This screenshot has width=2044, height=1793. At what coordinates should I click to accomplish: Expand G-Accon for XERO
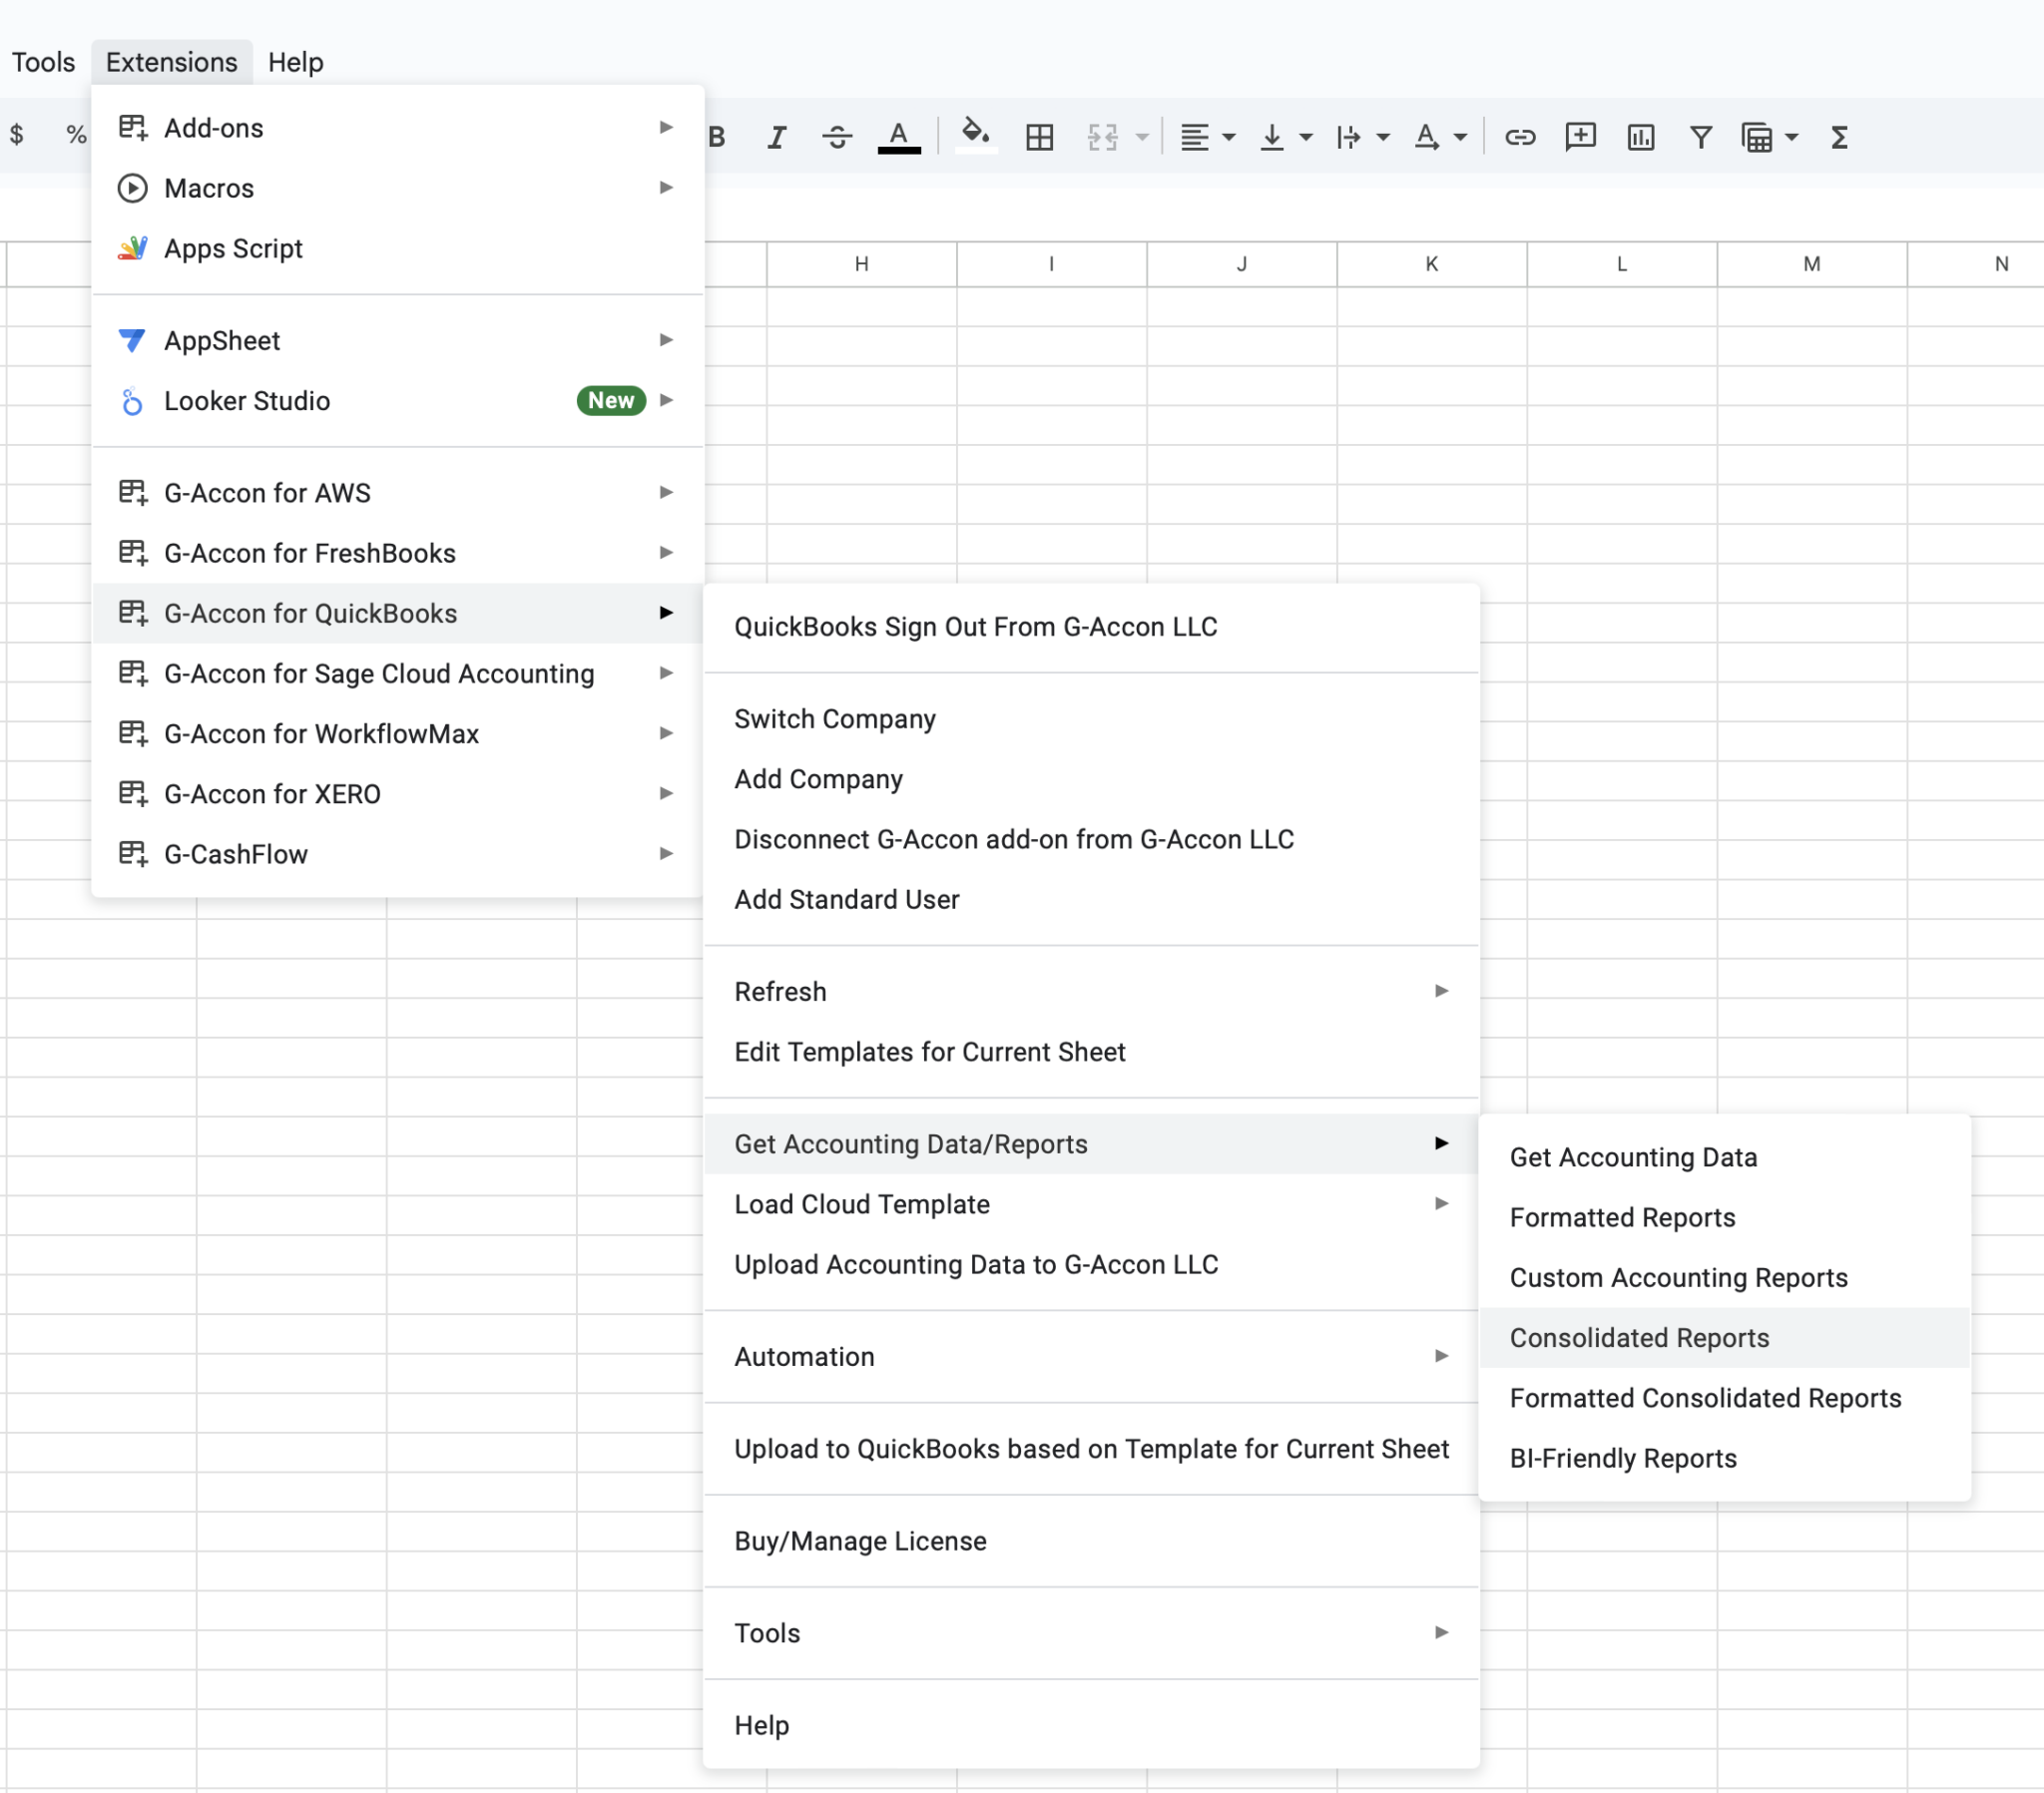coord(397,794)
